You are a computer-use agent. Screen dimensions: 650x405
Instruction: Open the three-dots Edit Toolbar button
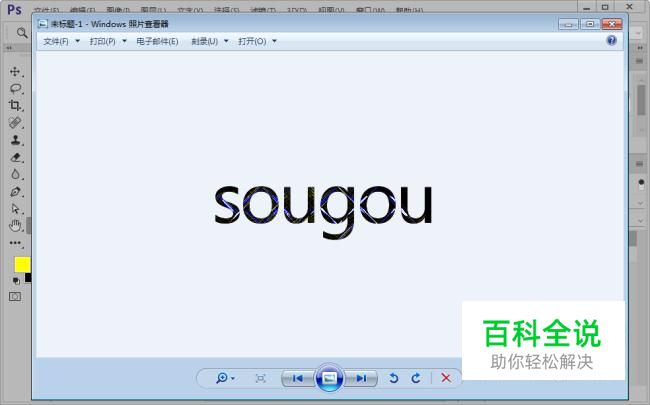[x=15, y=243]
